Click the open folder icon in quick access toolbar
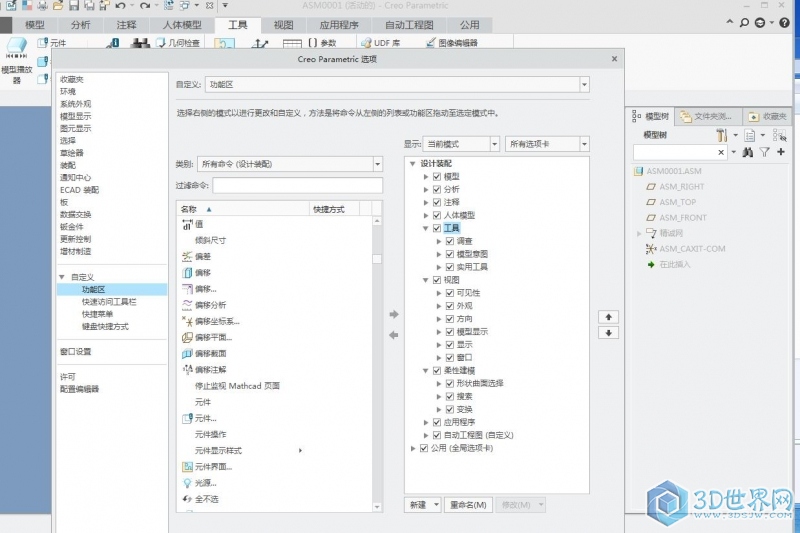The width and height of the screenshot is (800, 533). click(58, 6)
